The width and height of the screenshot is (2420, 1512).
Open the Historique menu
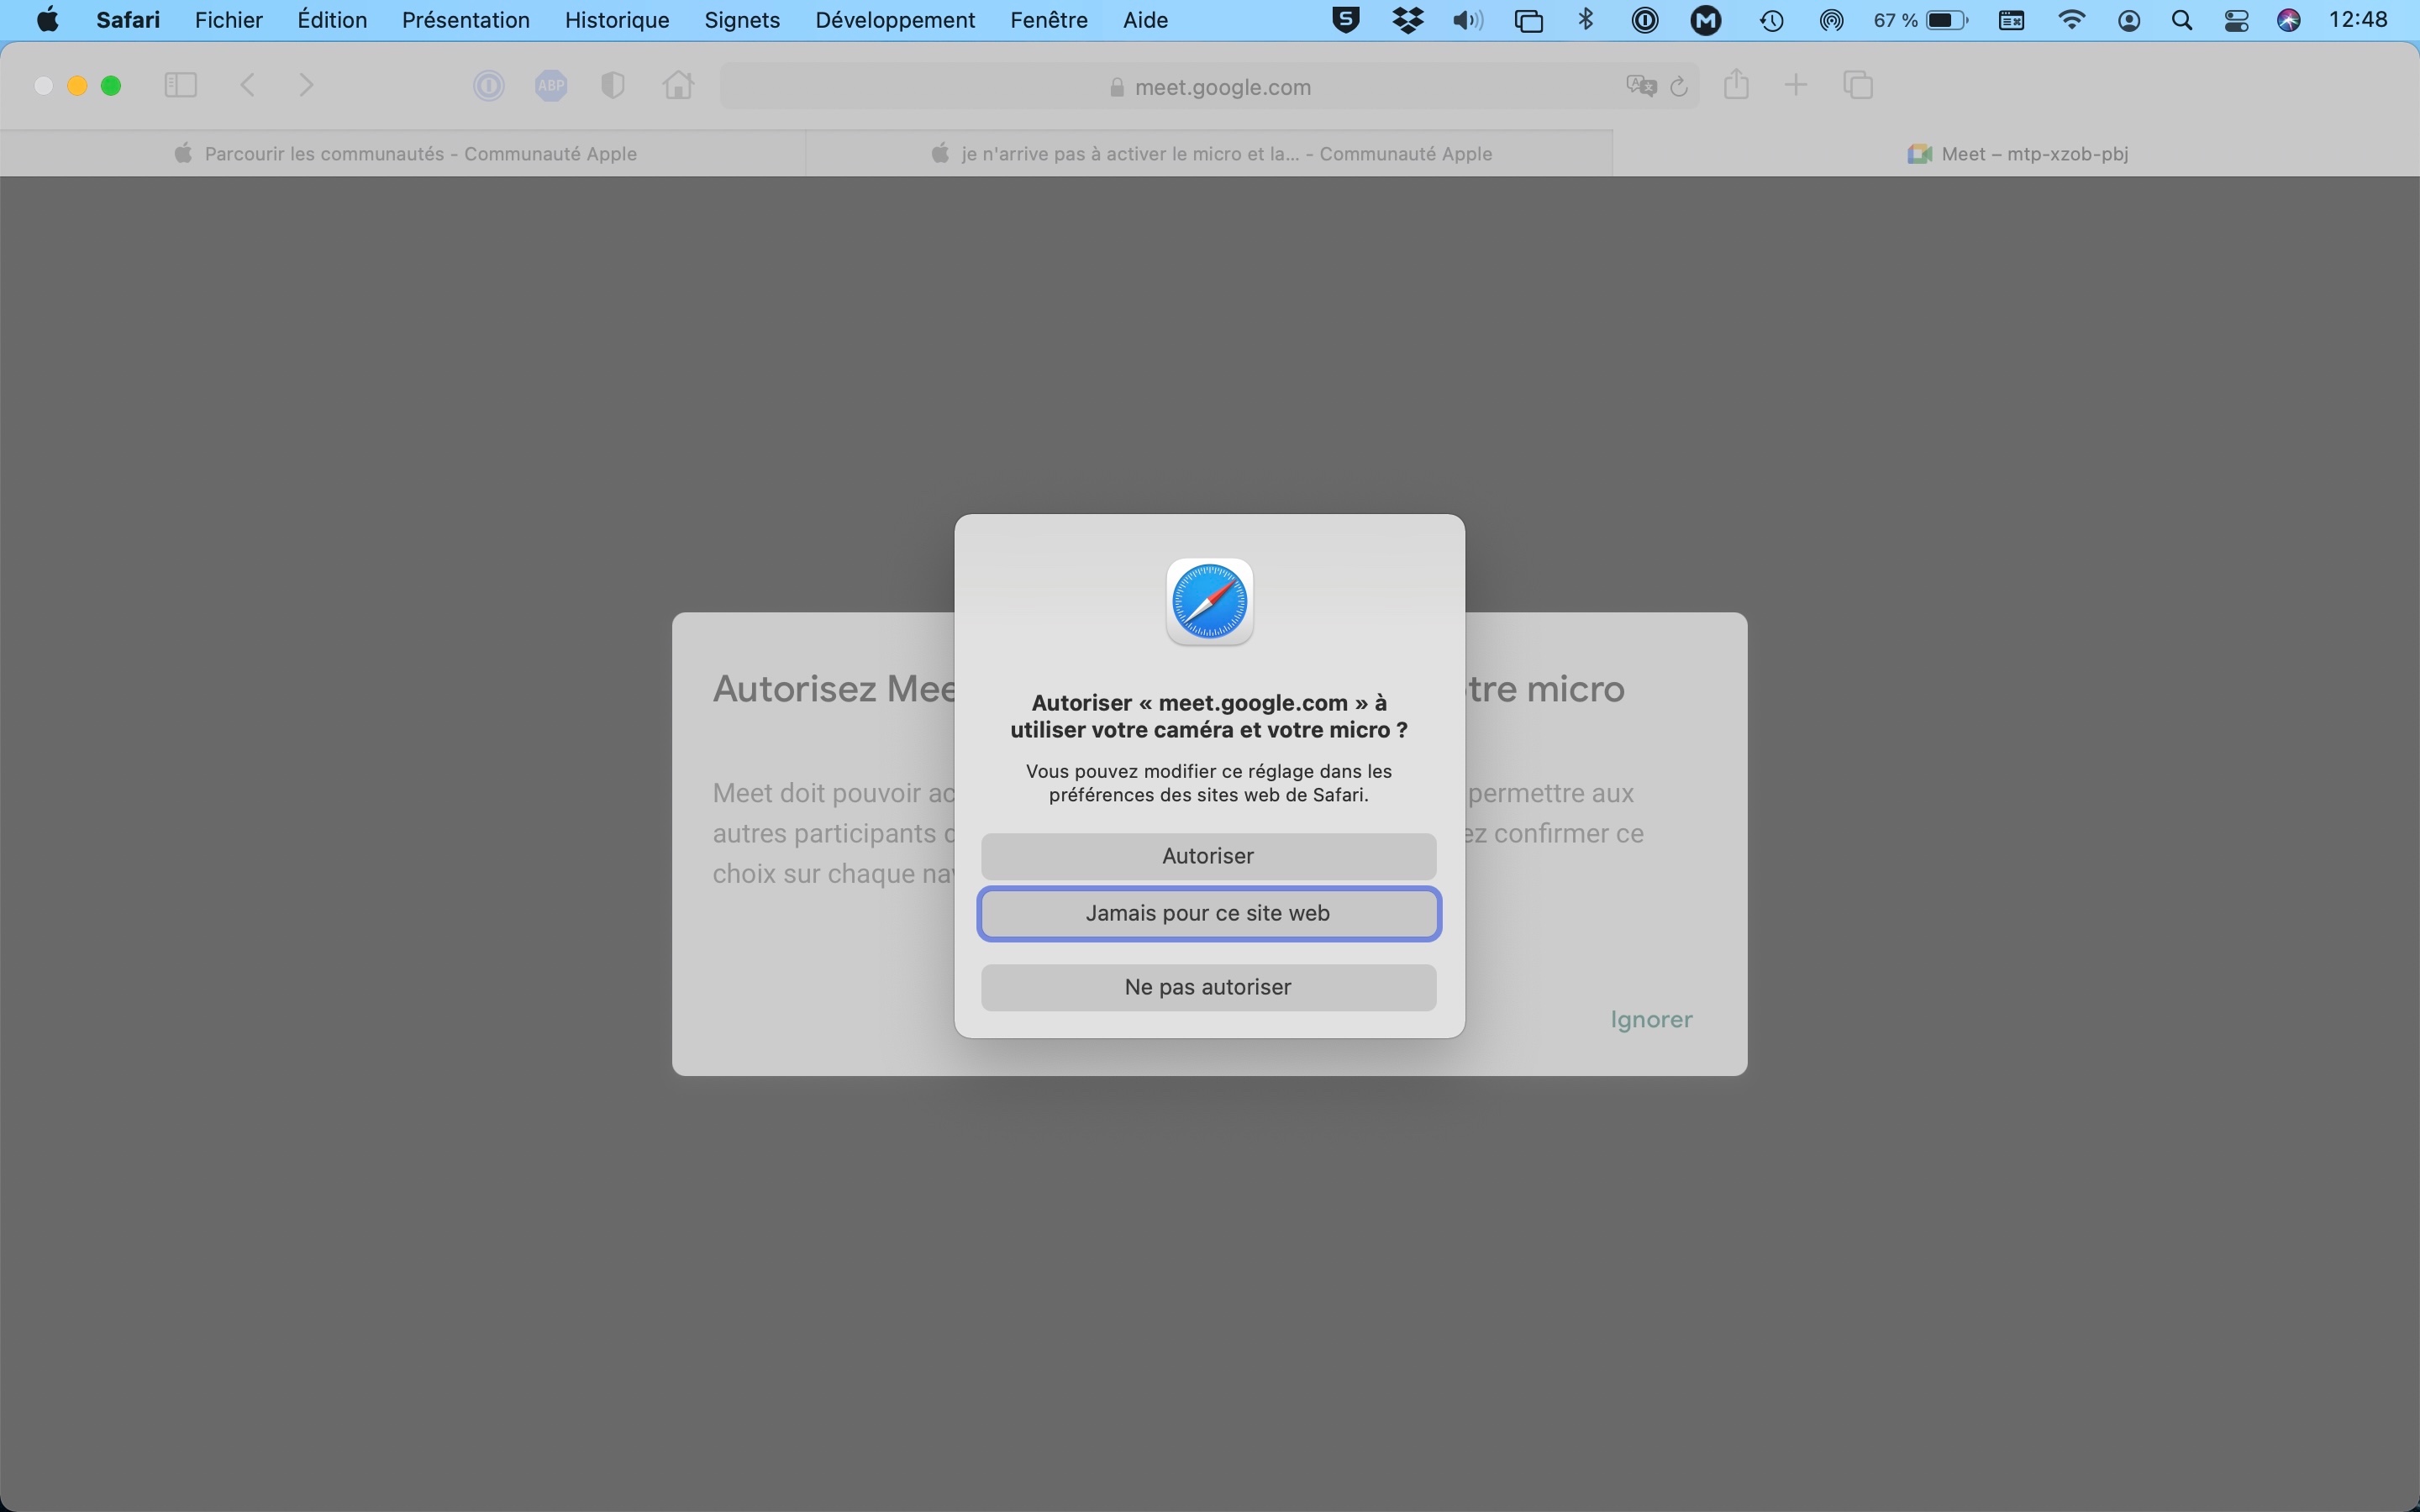point(616,20)
